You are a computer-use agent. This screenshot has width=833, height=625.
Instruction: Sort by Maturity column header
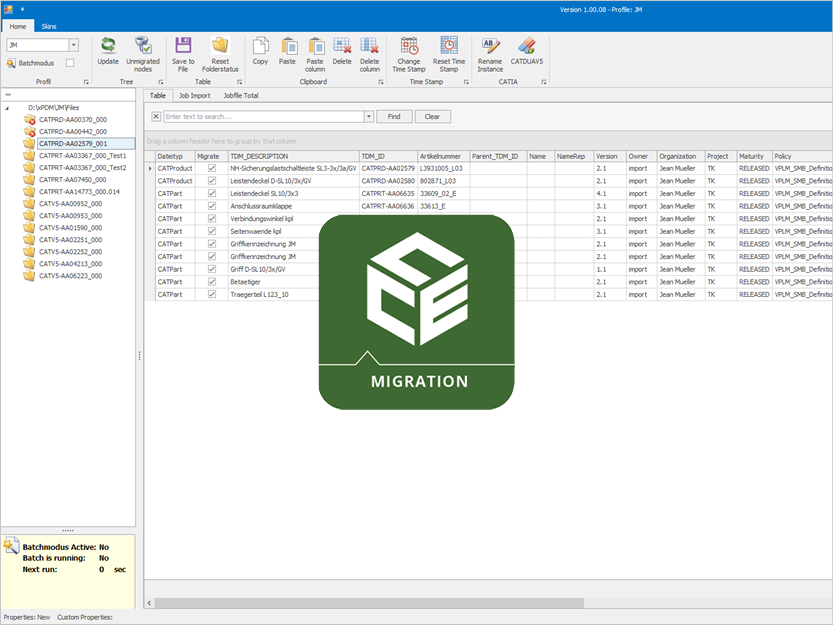754,156
